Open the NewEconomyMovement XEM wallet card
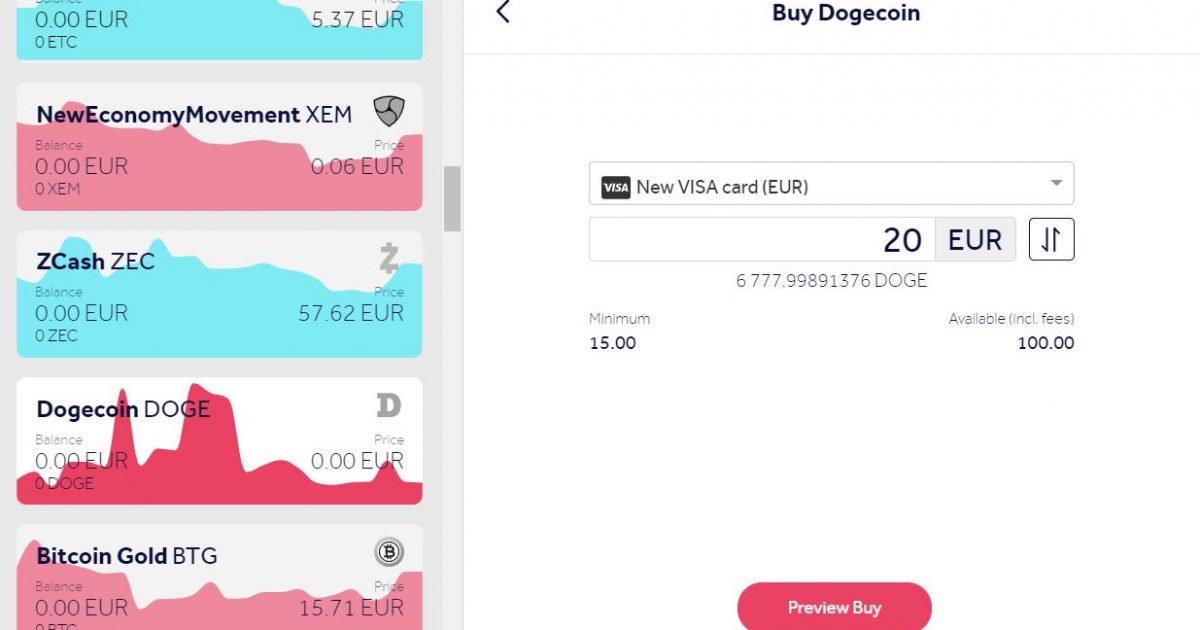 (219, 147)
